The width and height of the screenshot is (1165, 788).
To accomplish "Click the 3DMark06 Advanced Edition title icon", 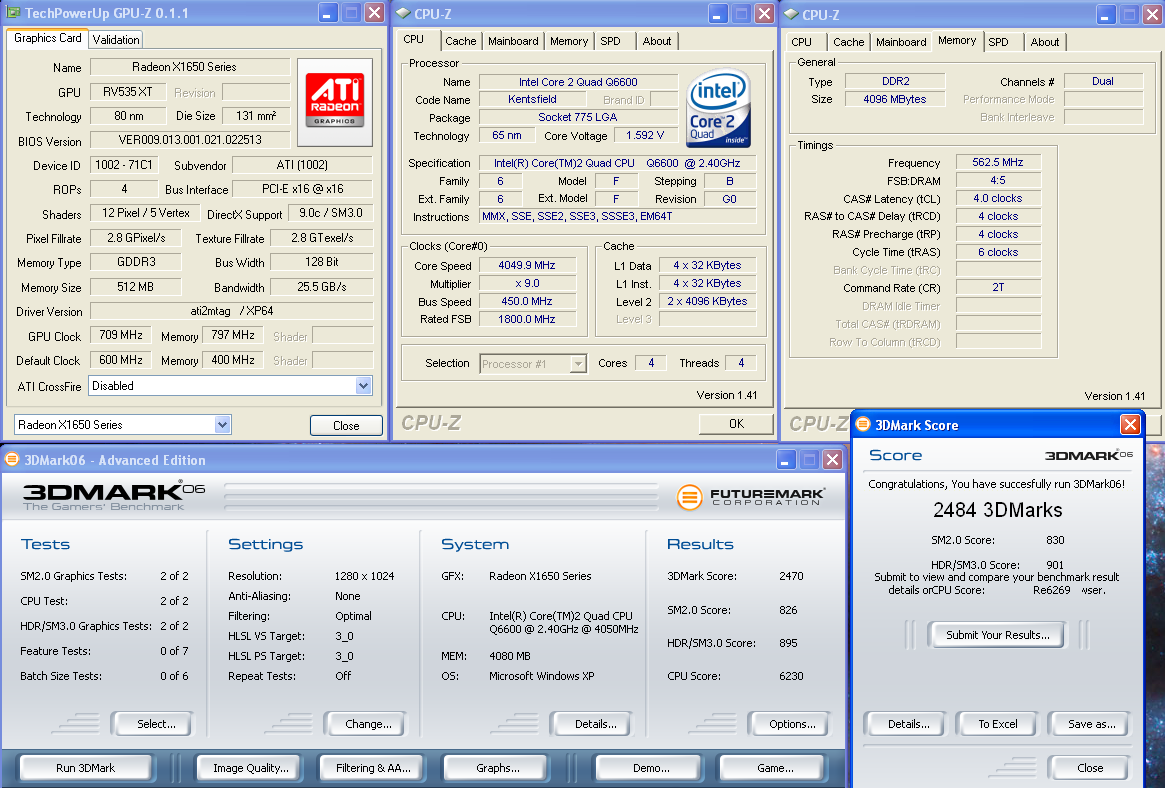I will click(x=12, y=460).
